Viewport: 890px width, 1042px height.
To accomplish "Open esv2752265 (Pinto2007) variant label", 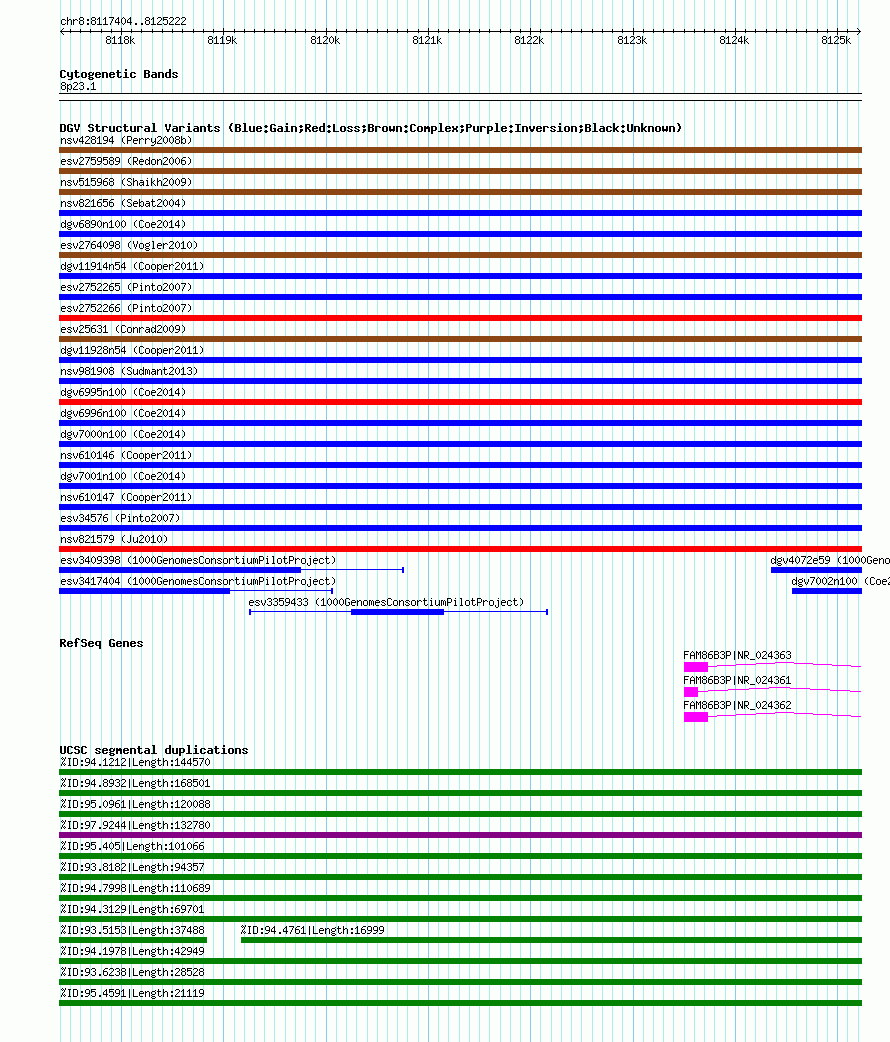I will [126, 287].
